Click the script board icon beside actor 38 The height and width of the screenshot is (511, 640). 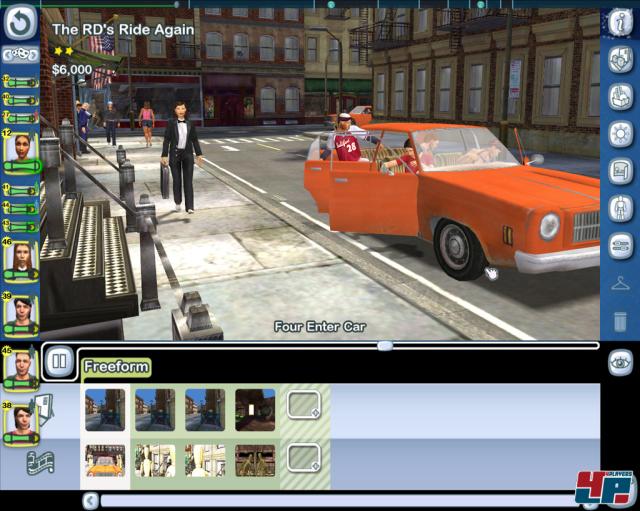coord(44,409)
